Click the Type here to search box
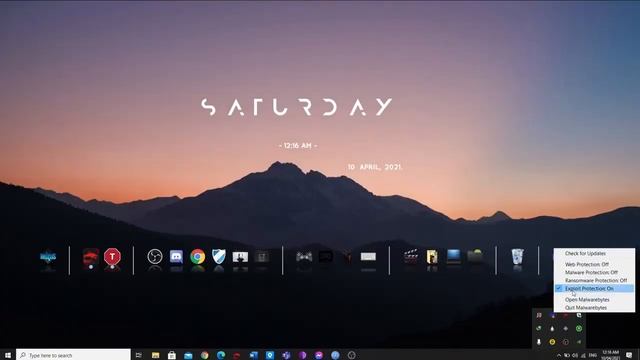This screenshot has width=640, height=360. click(73, 355)
